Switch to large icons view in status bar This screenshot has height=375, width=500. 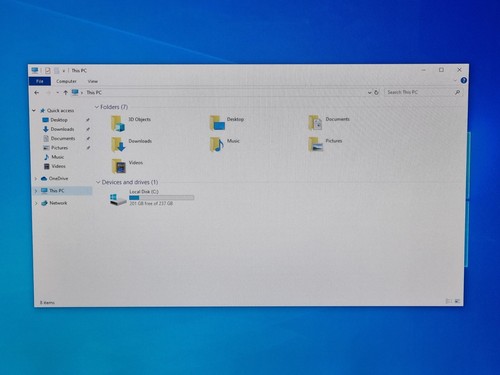[x=457, y=301]
